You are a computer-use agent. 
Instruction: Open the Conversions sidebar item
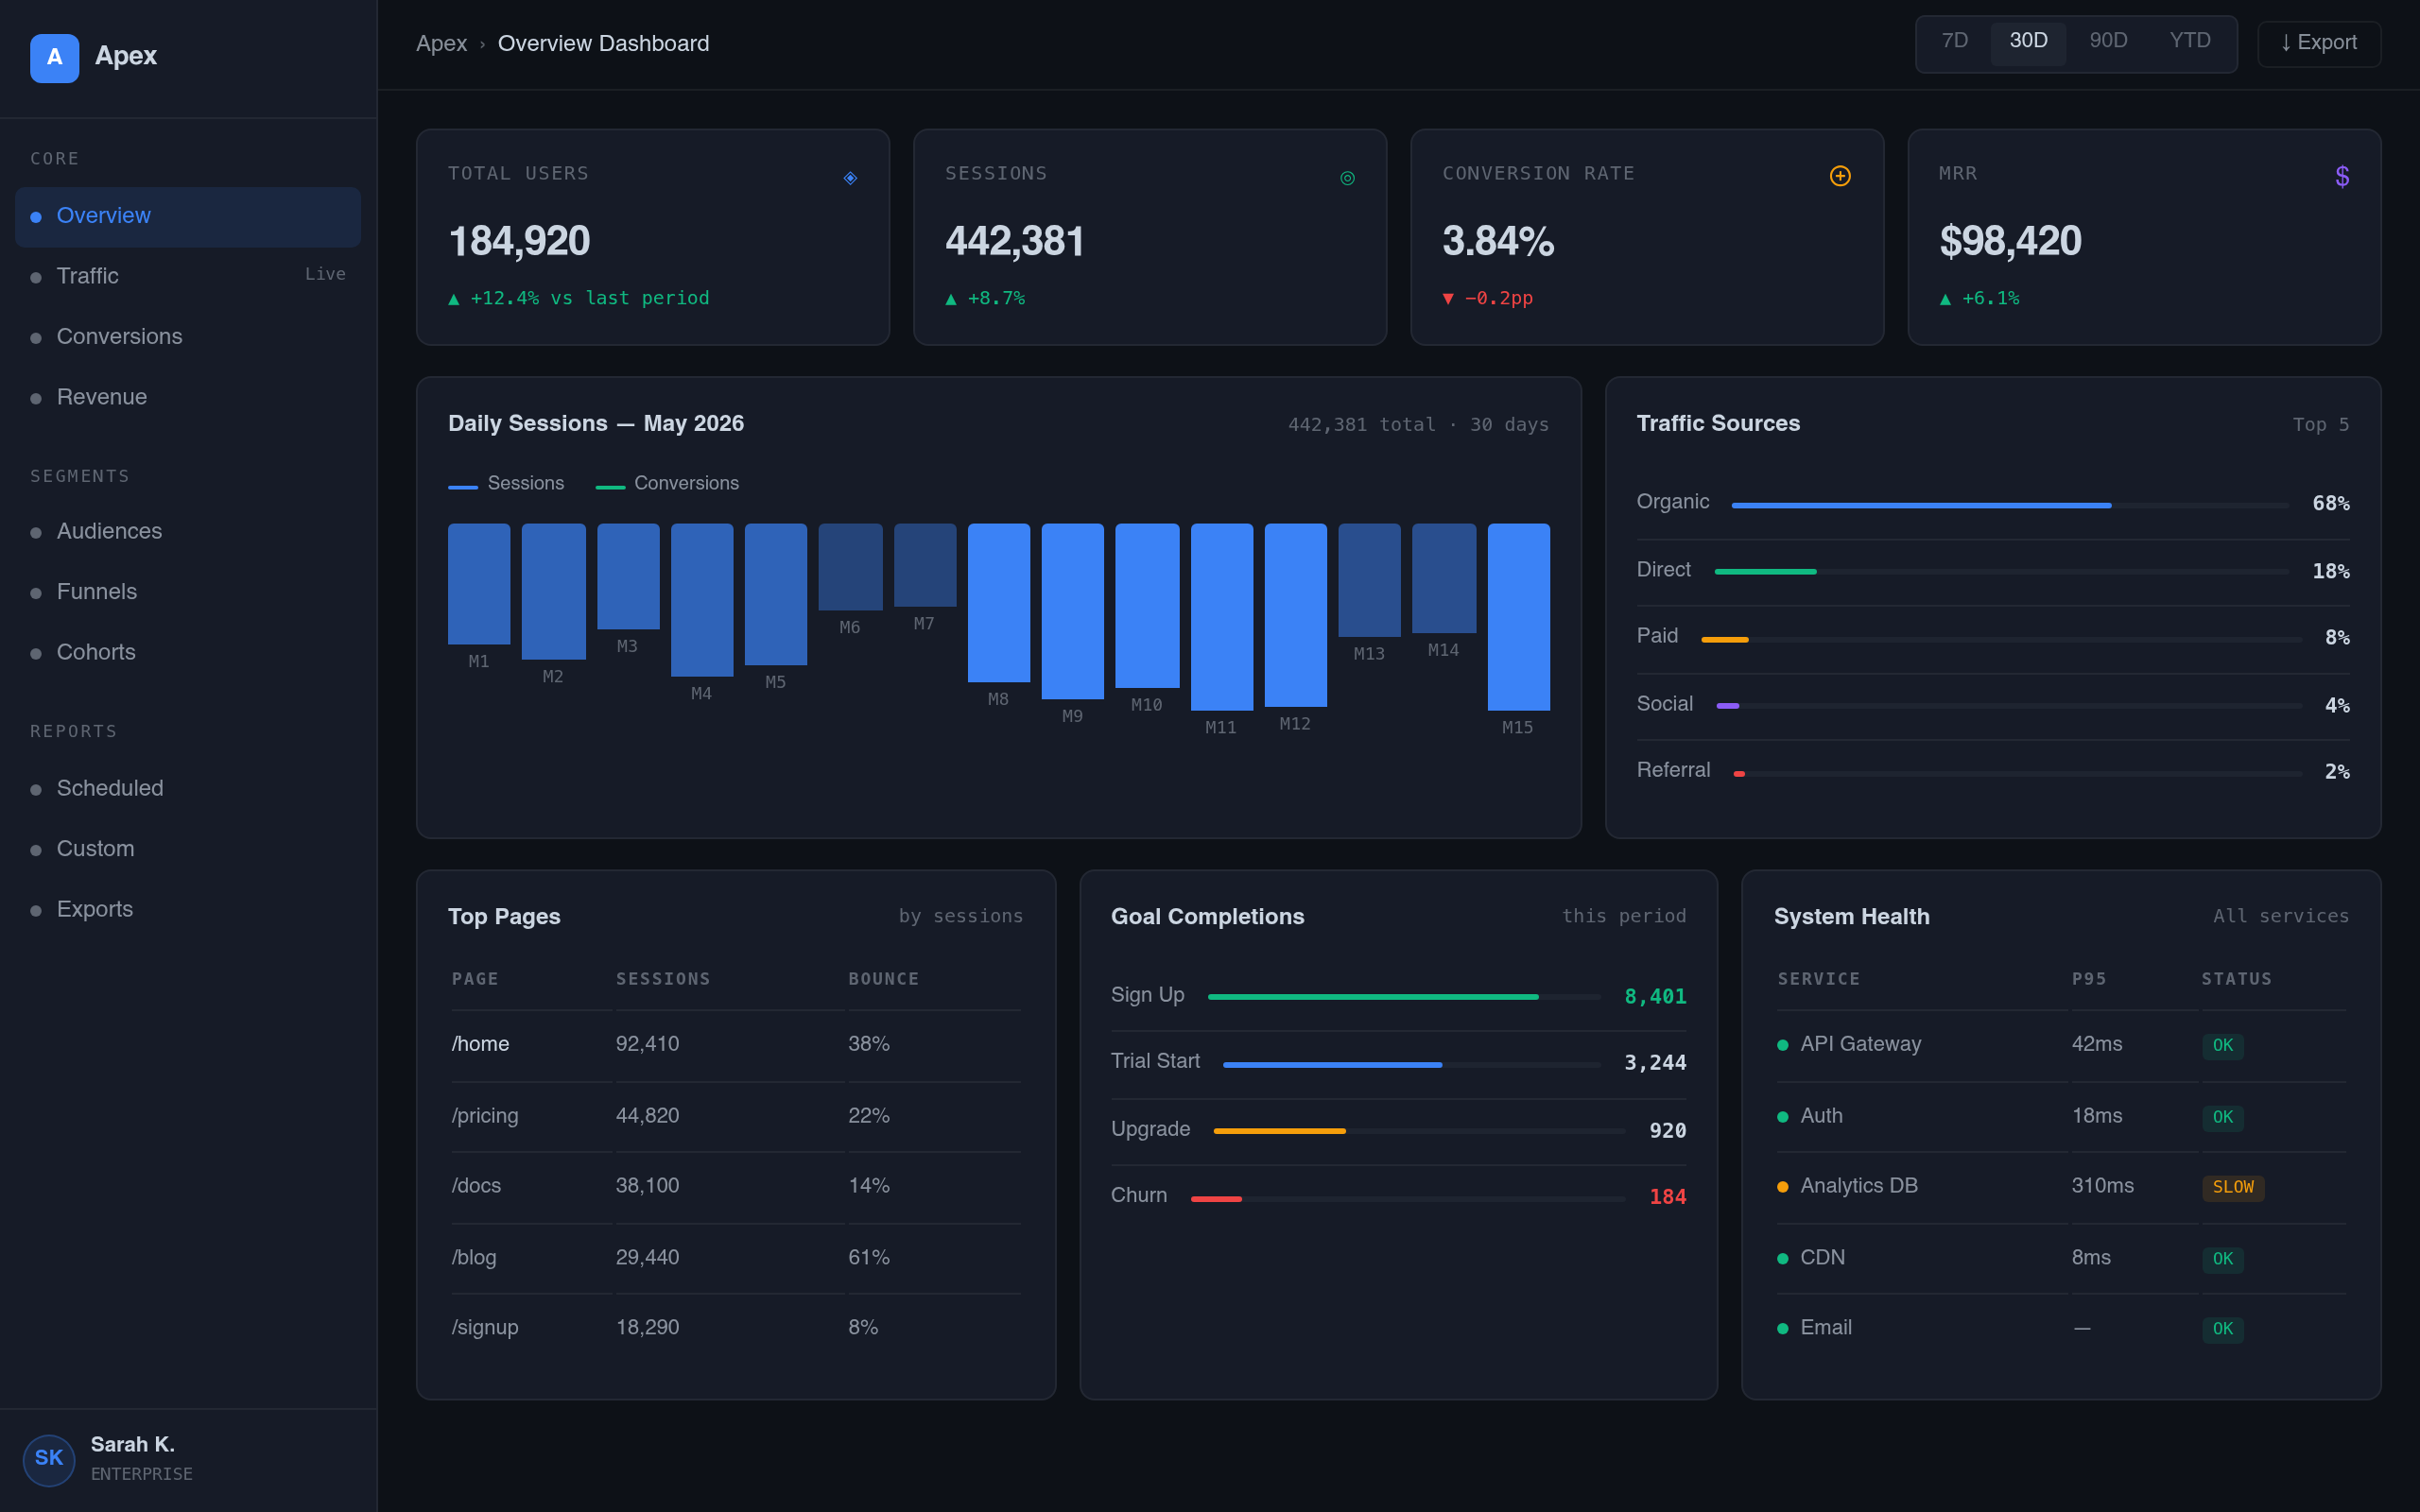188,337
